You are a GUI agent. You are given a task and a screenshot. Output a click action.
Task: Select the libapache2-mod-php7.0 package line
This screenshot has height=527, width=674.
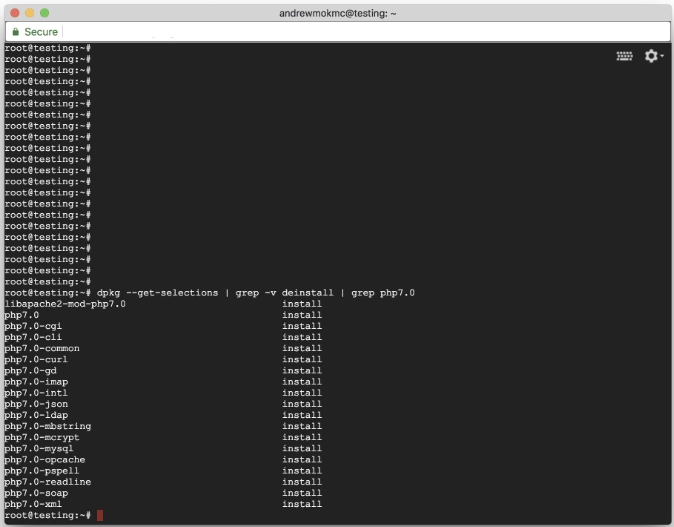coord(65,303)
